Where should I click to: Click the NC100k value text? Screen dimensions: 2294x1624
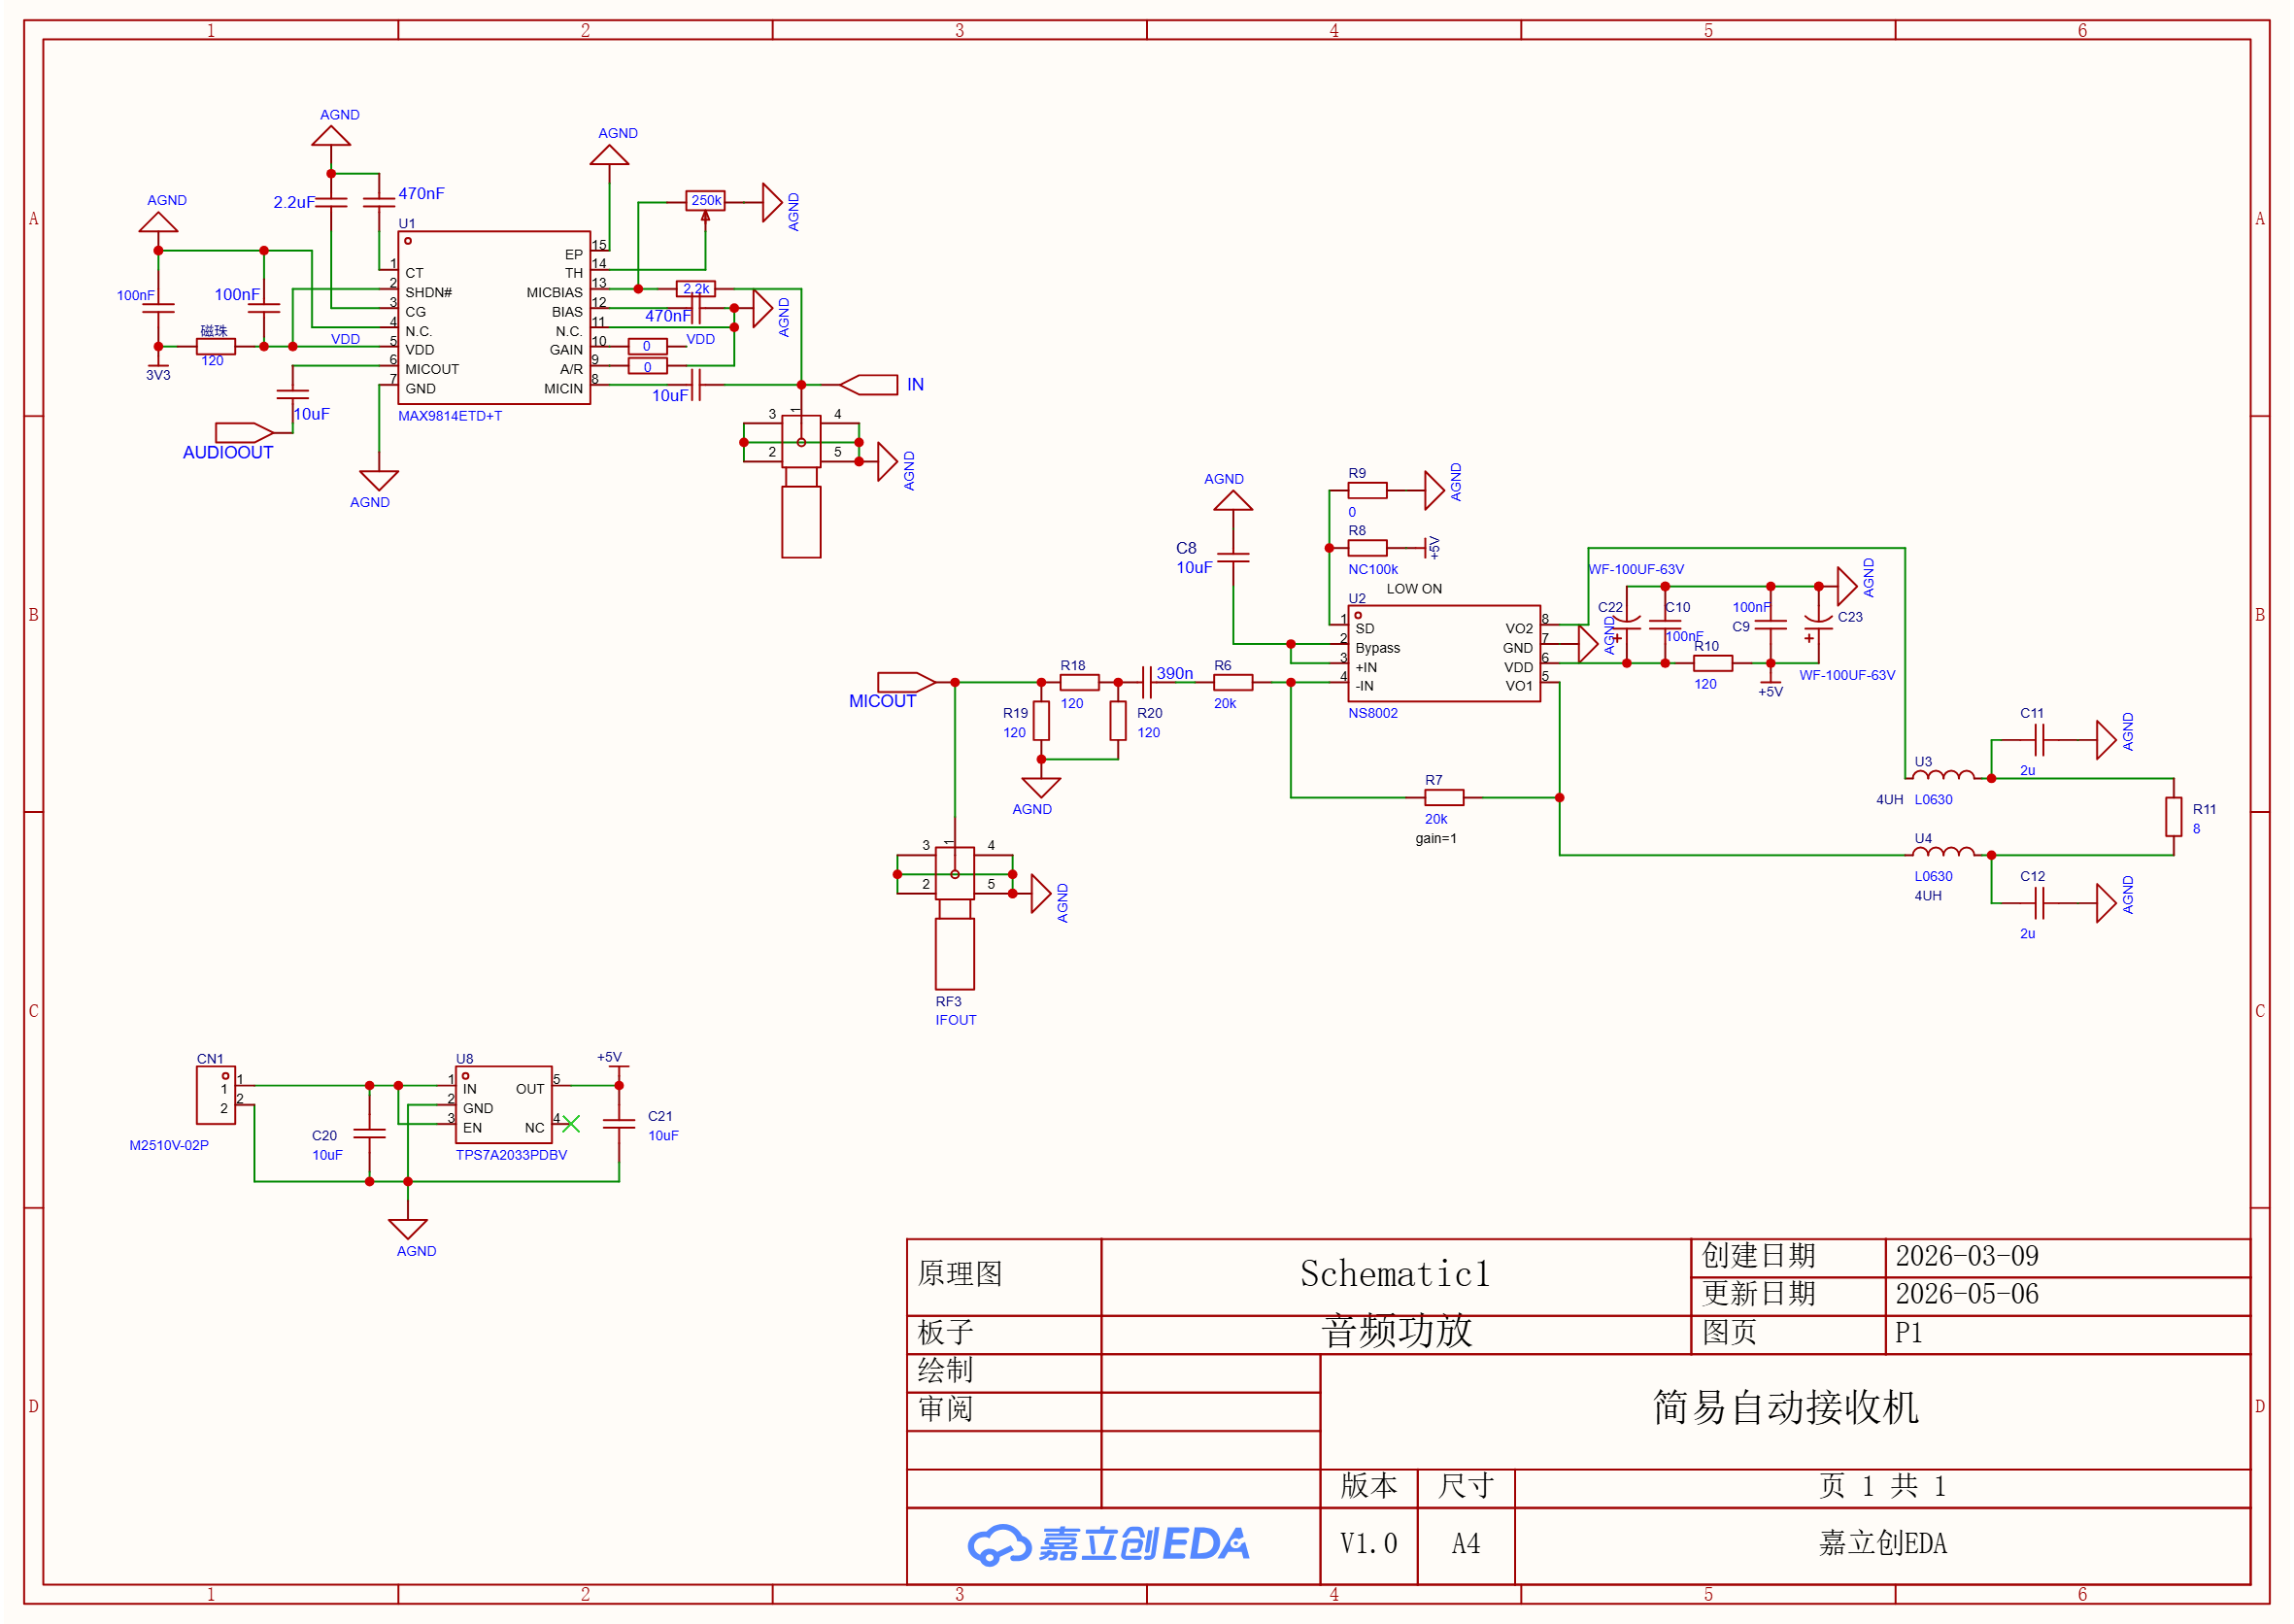(x=1373, y=569)
